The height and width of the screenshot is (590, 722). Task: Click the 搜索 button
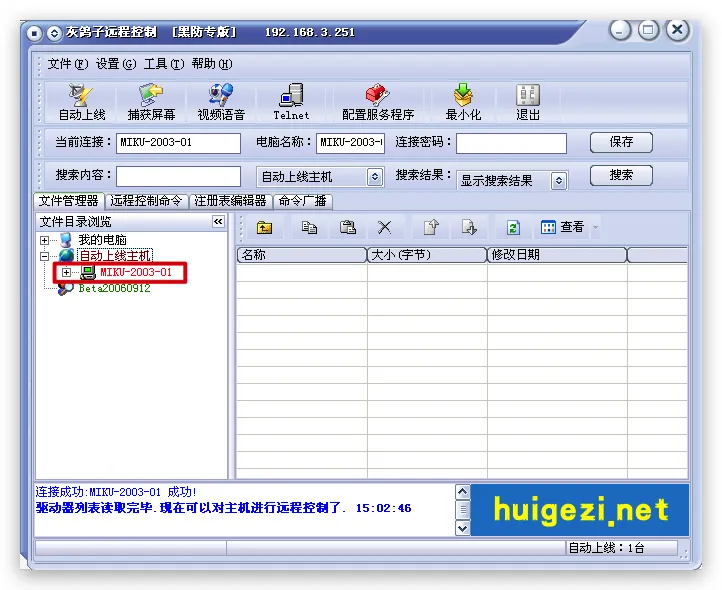tap(621, 175)
